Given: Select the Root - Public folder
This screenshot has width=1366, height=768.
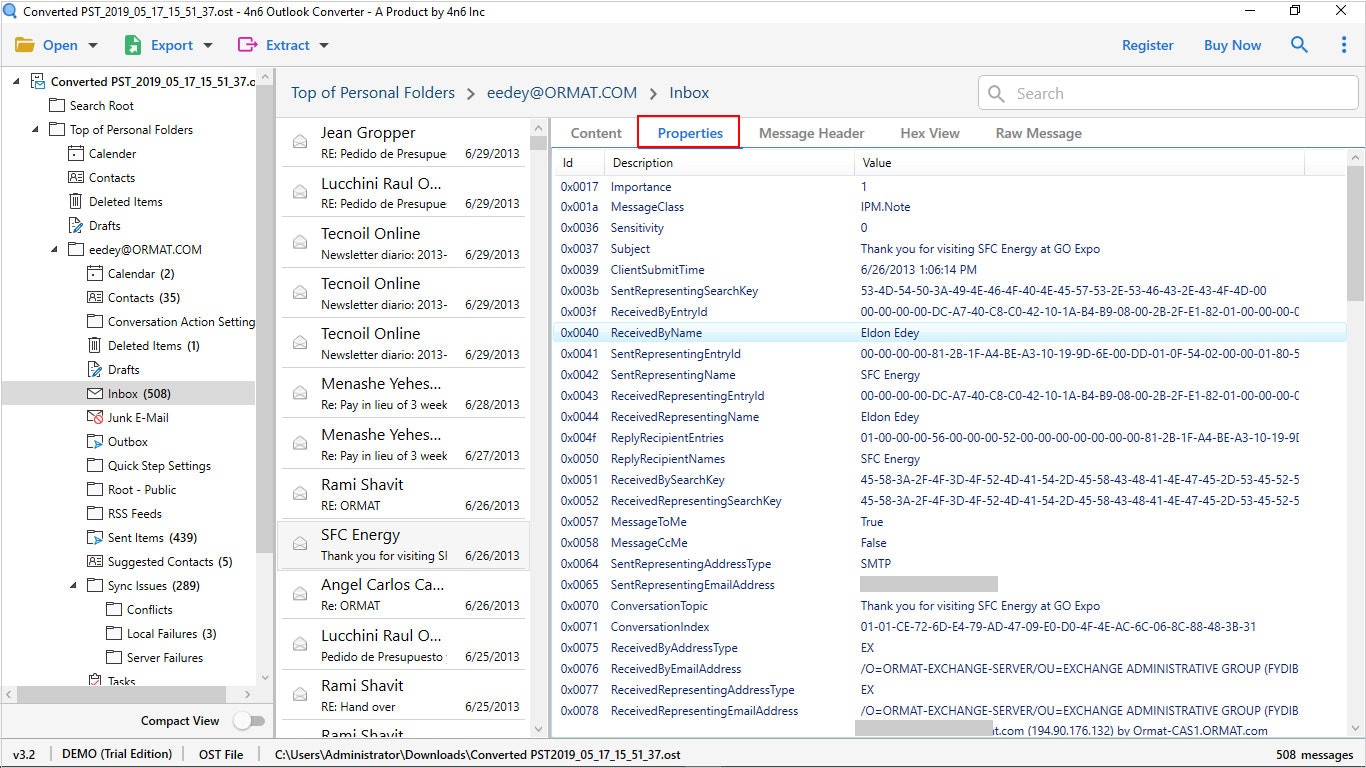Looking at the screenshot, I should [x=142, y=490].
